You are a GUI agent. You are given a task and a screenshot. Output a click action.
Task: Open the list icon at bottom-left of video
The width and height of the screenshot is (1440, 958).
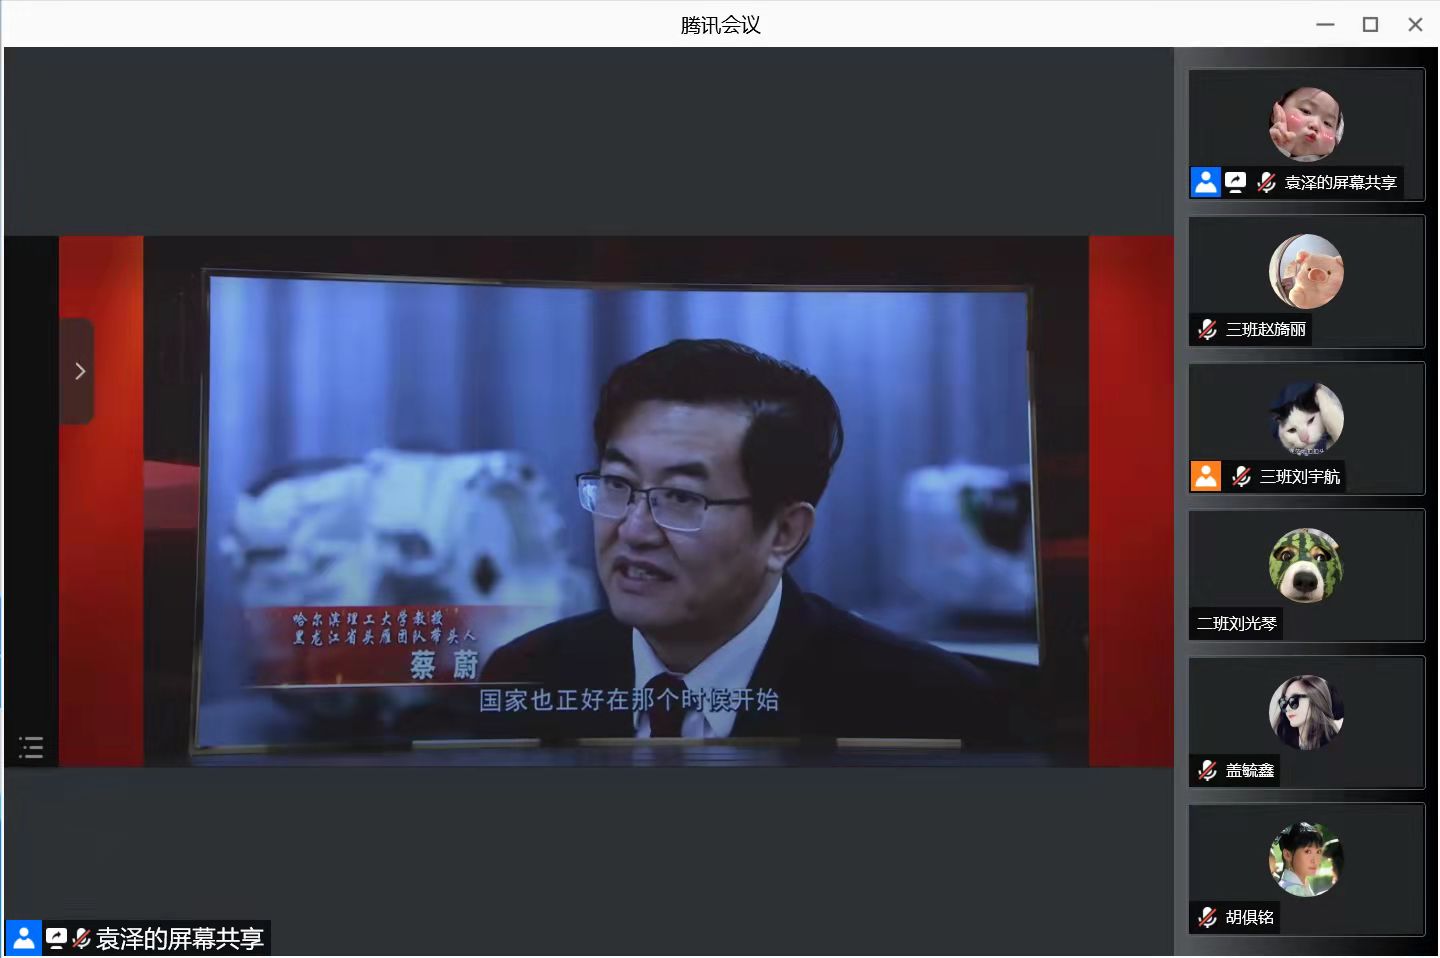[31, 747]
